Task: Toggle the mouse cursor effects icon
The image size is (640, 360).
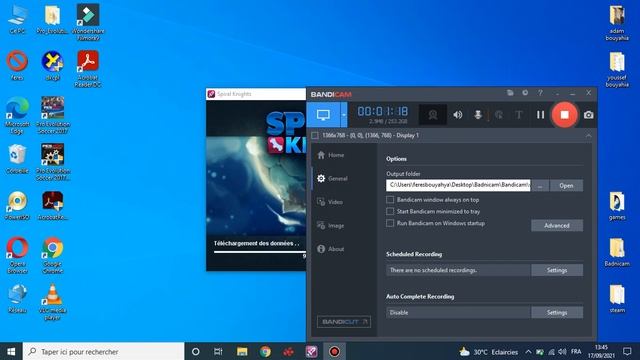Action: coord(499,115)
